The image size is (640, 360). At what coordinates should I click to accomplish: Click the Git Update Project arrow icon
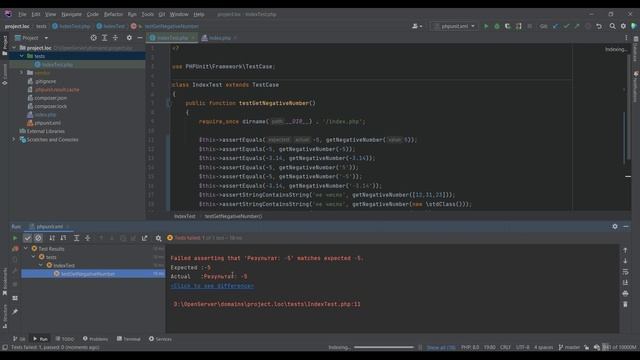click(556, 26)
